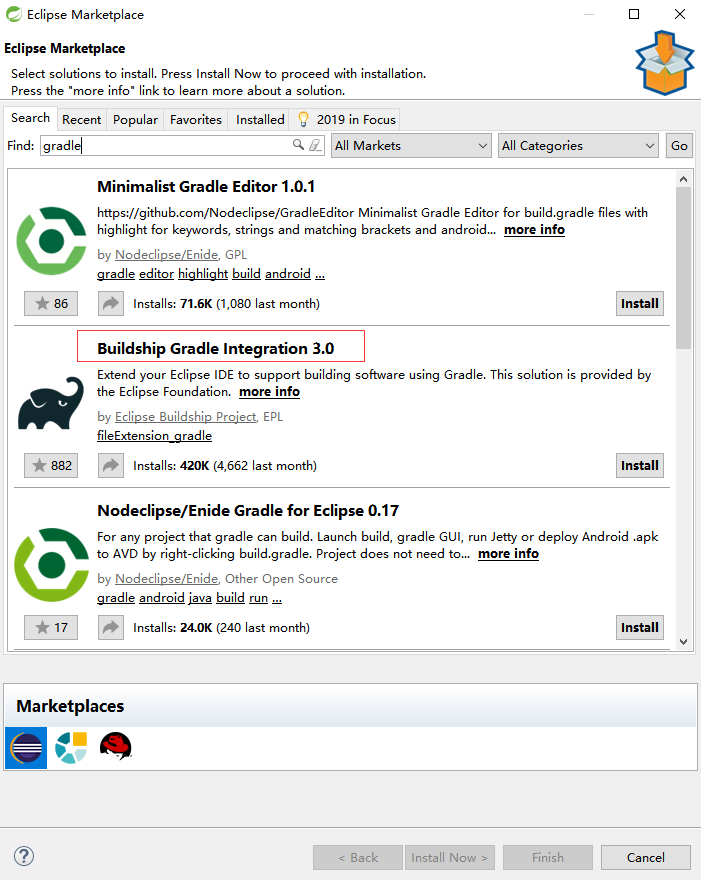The width and height of the screenshot is (701, 880).
Task: Select Nodeclipse/Enide Gradle for Eclipse 0.17 title
Action: coord(248,511)
